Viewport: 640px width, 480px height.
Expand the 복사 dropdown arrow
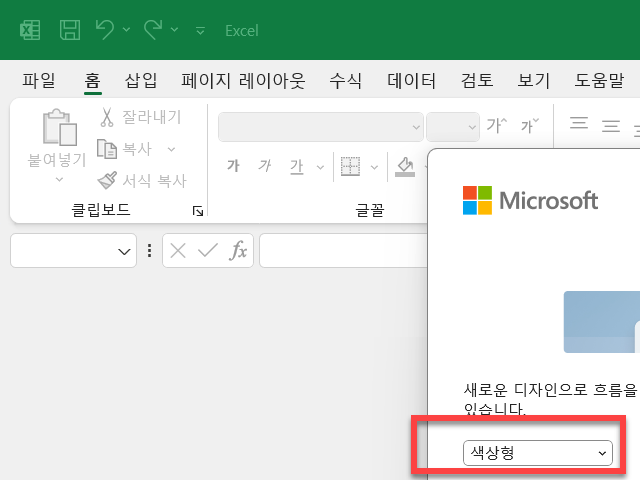coord(171,149)
